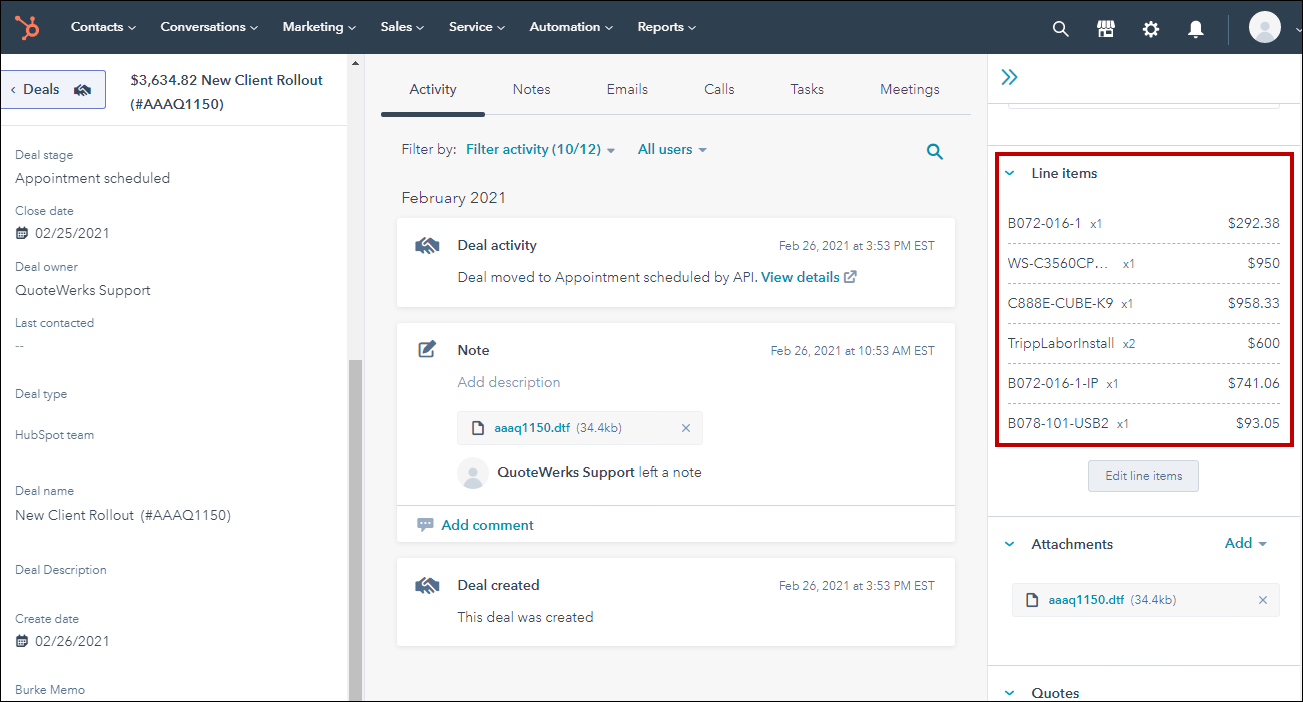1303x702 pixels.
Task: Remove aaaq1150.dtf file from the Note
Action: [x=686, y=428]
